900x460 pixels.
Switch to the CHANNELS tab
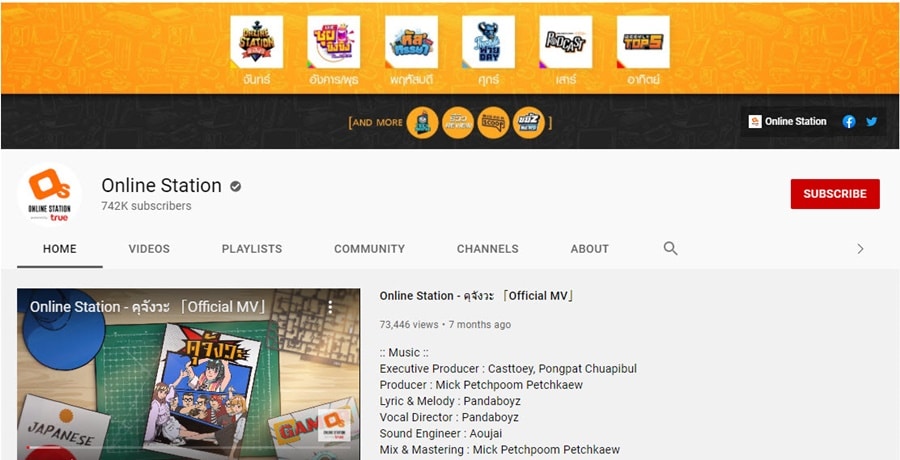click(488, 249)
